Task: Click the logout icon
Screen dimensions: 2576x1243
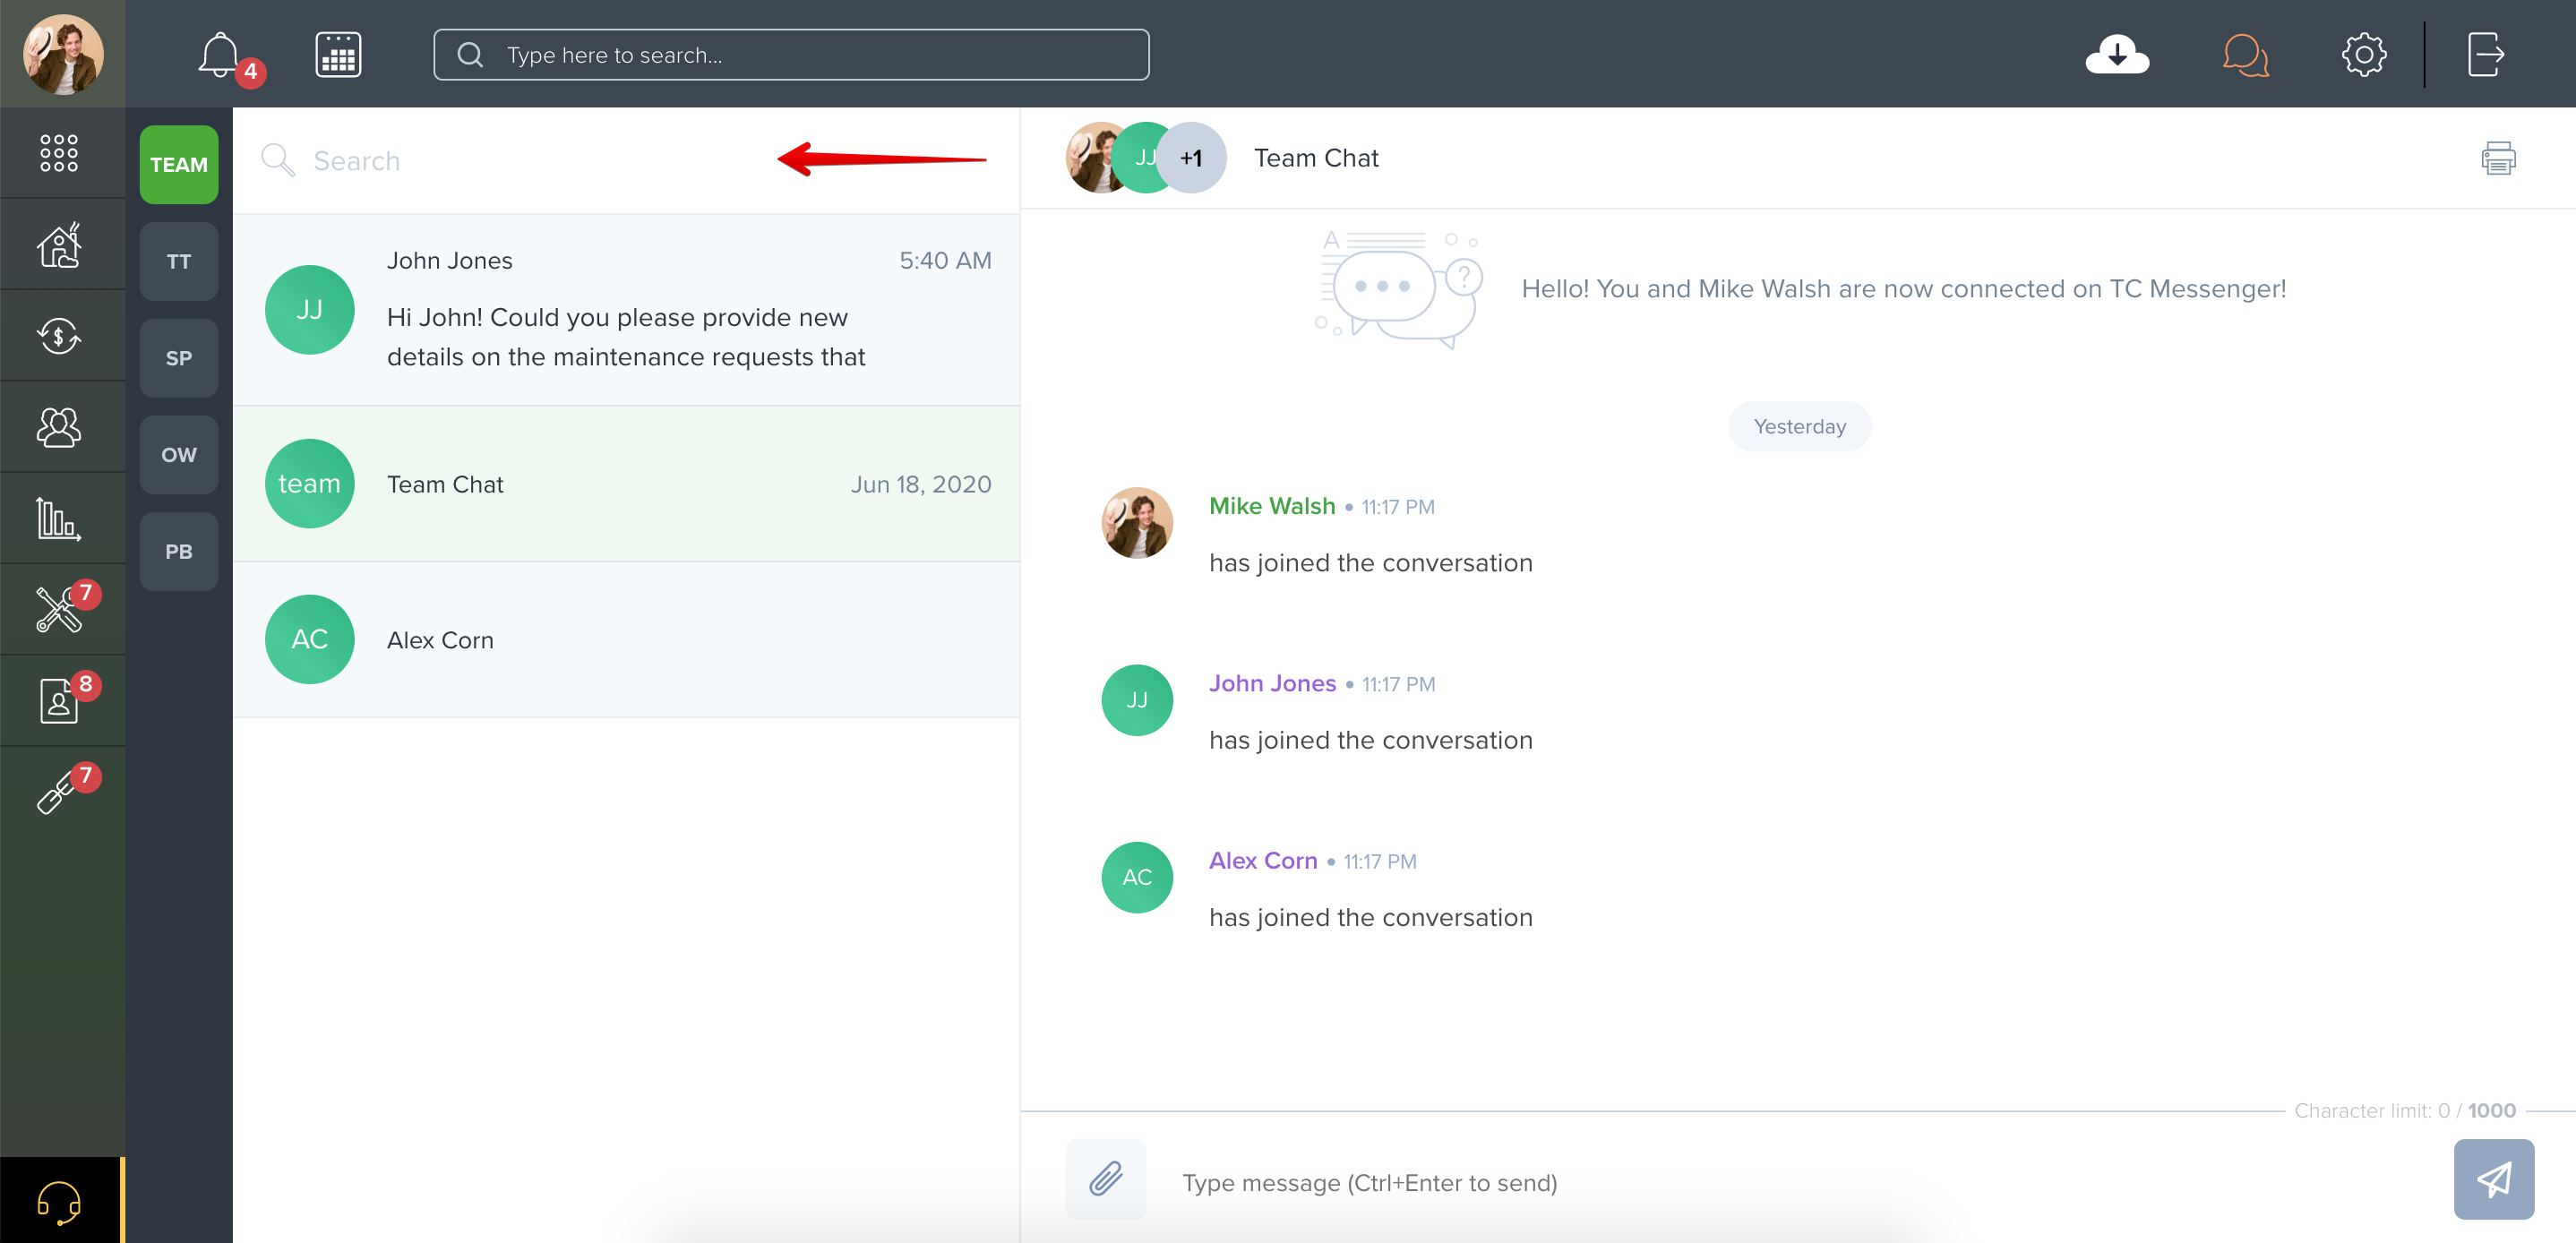Action: [2485, 55]
